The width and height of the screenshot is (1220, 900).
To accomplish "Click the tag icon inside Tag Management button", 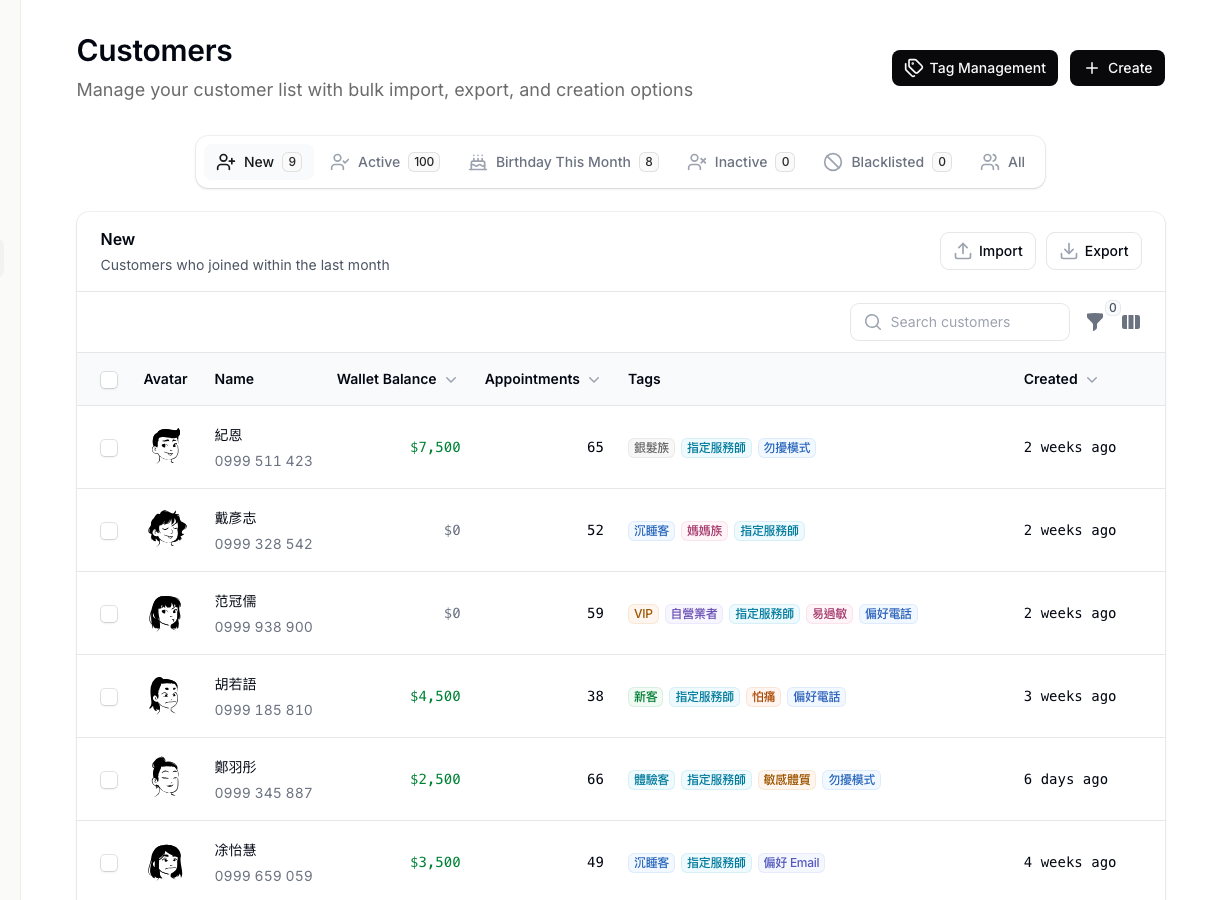I will [914, 68].
